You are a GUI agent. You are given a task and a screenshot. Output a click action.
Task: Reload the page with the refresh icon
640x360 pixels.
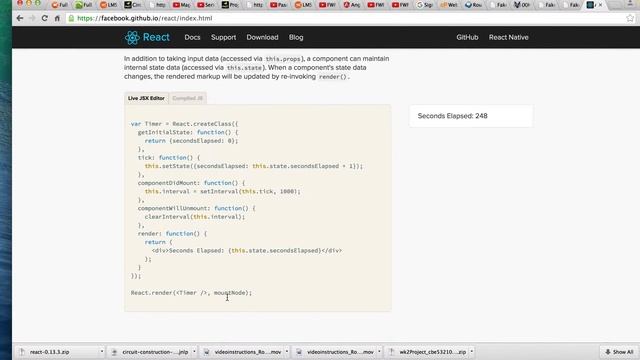click(44, 18)
